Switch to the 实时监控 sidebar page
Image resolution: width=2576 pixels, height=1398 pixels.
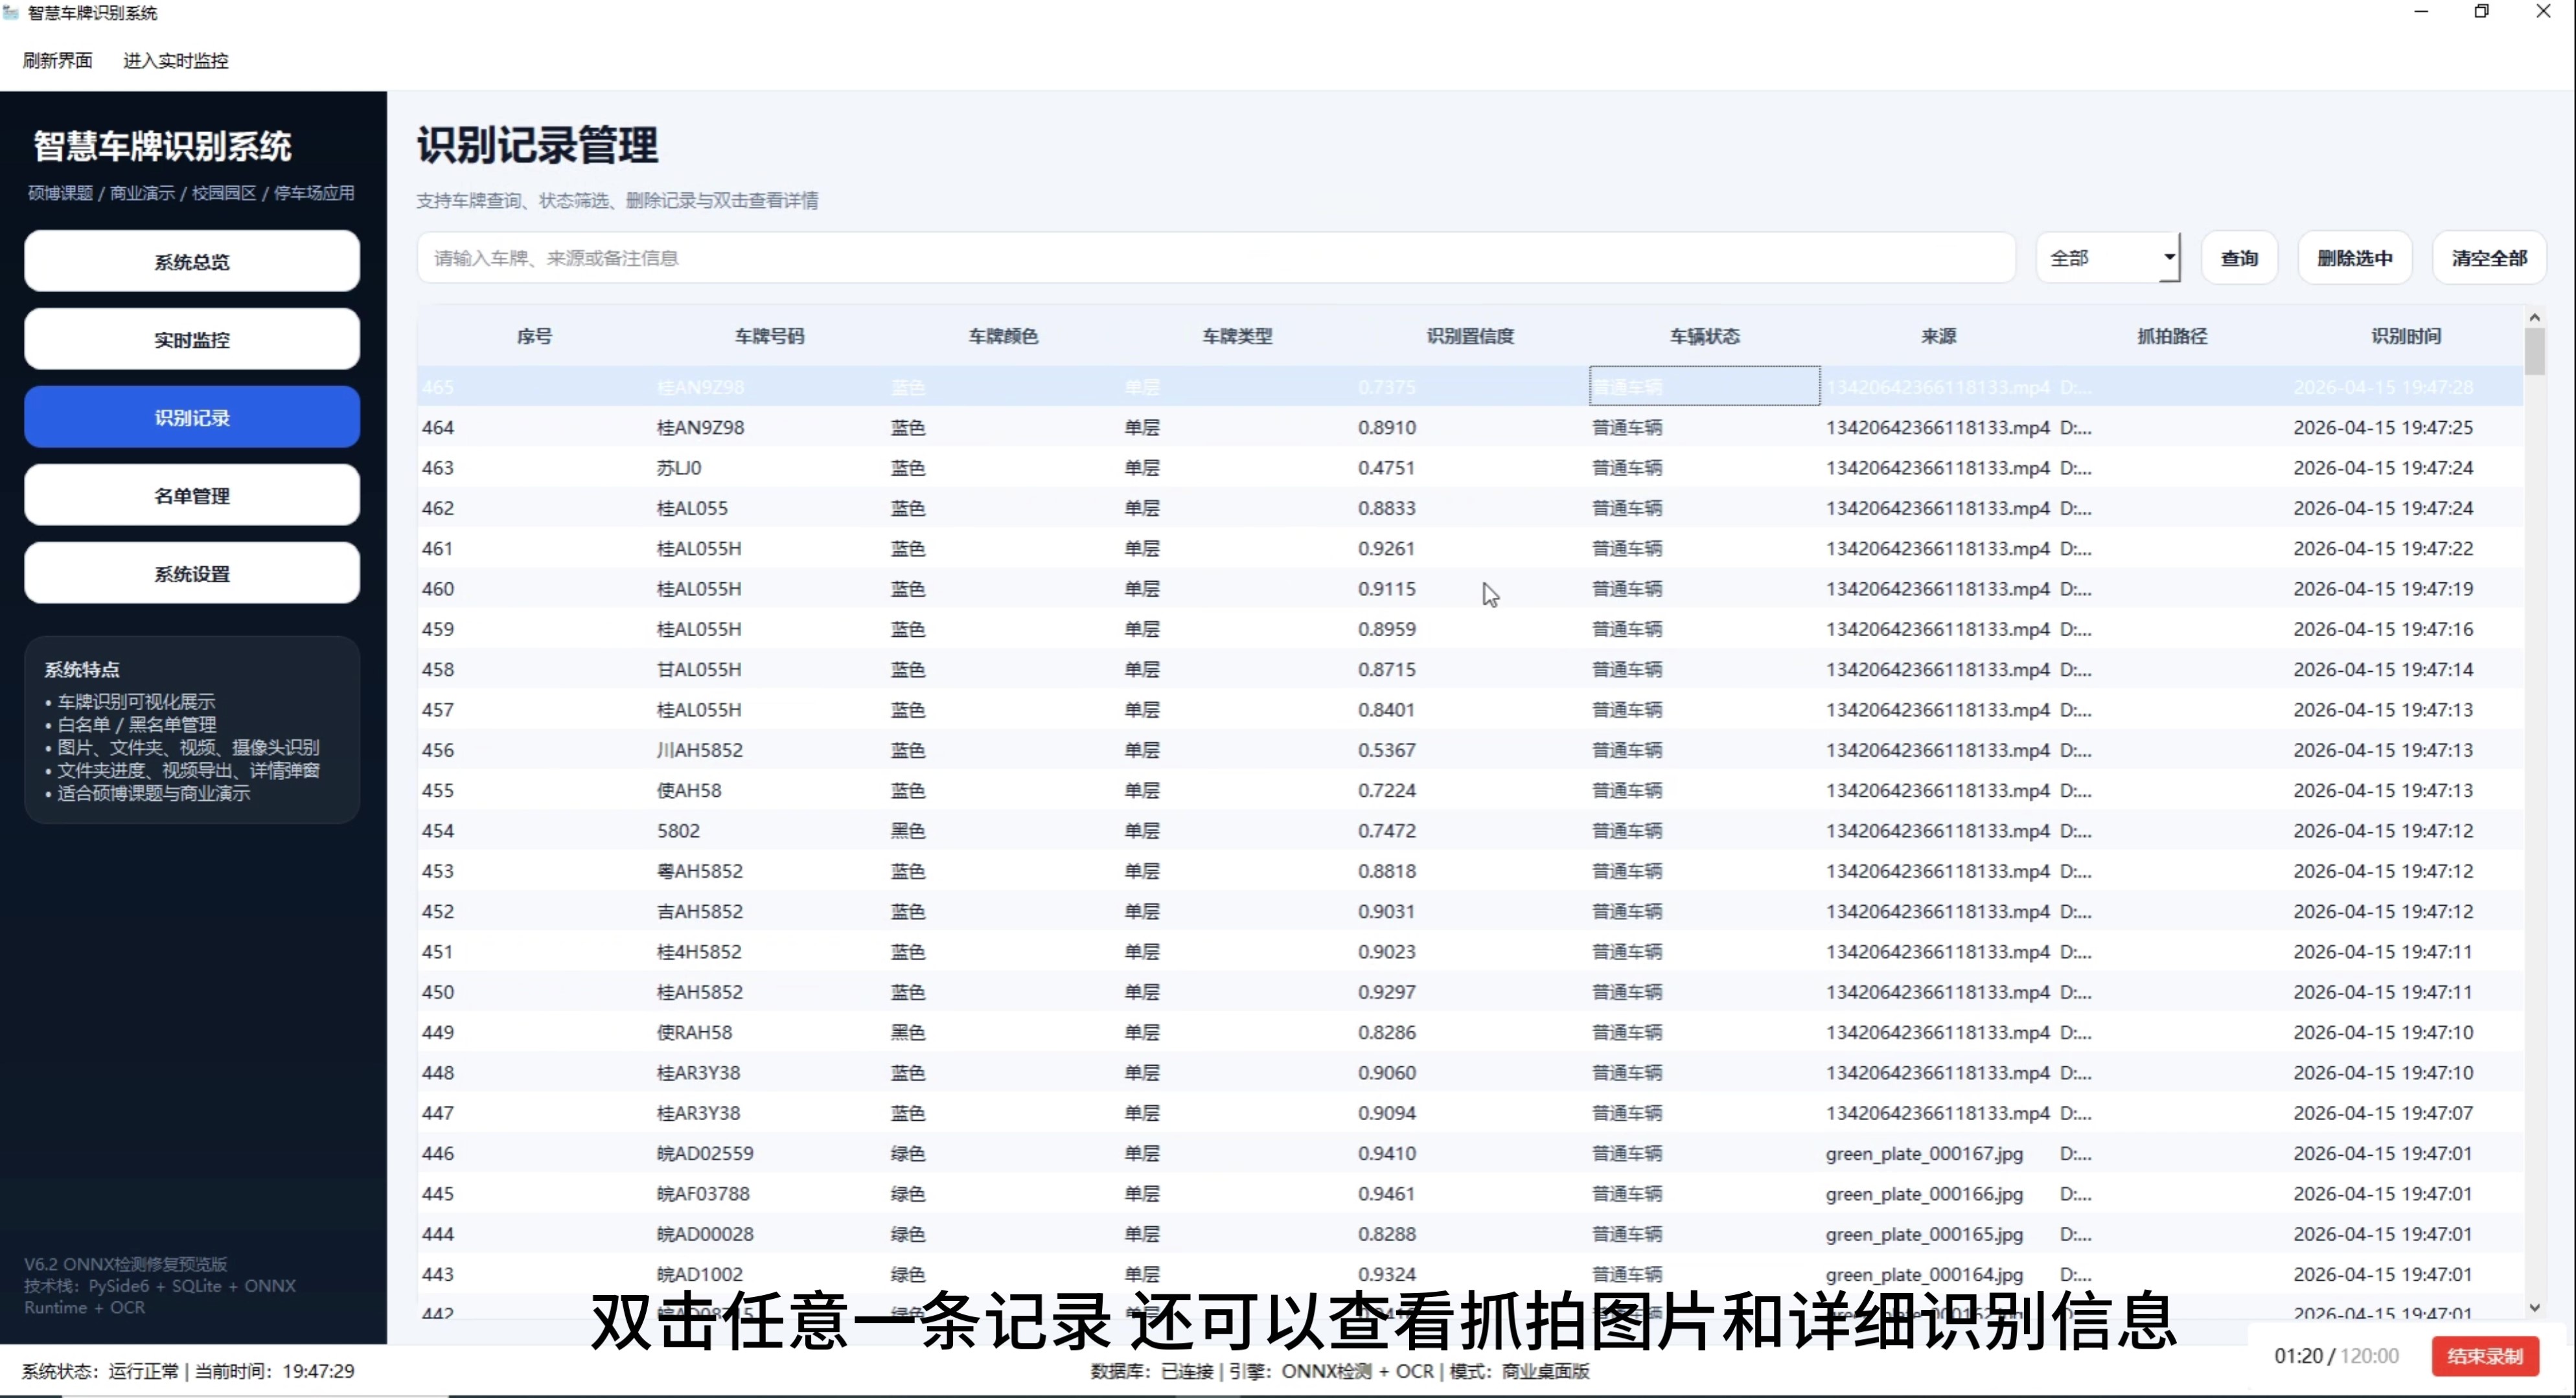tap(192, 339)
